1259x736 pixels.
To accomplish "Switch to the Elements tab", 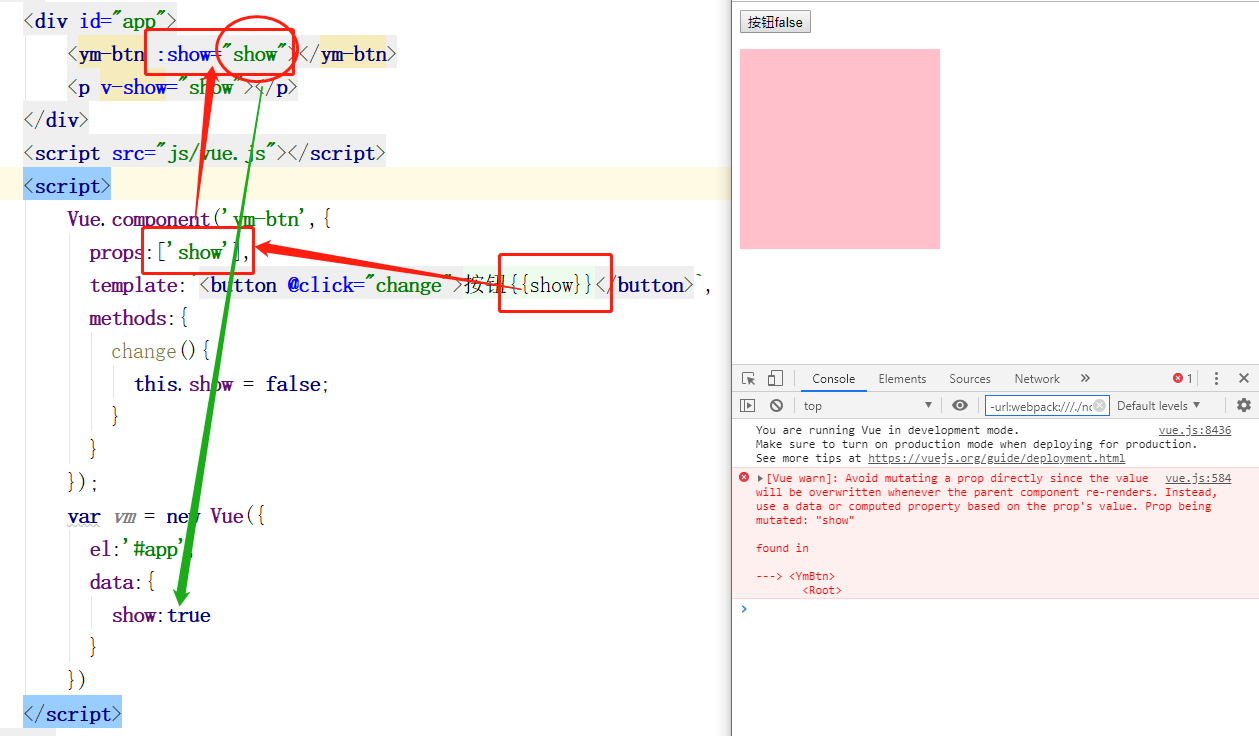I will coord(902,379).
